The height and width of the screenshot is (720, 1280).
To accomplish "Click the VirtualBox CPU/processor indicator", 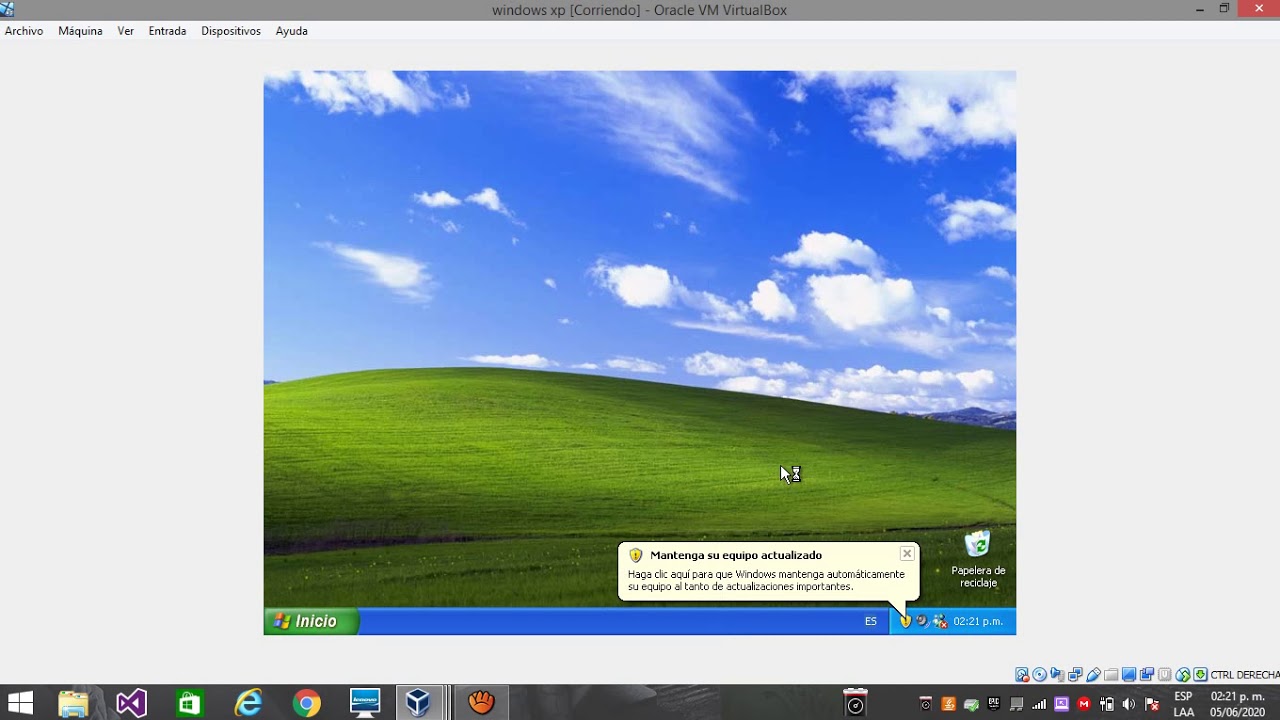I will (x=1165, y=675).
